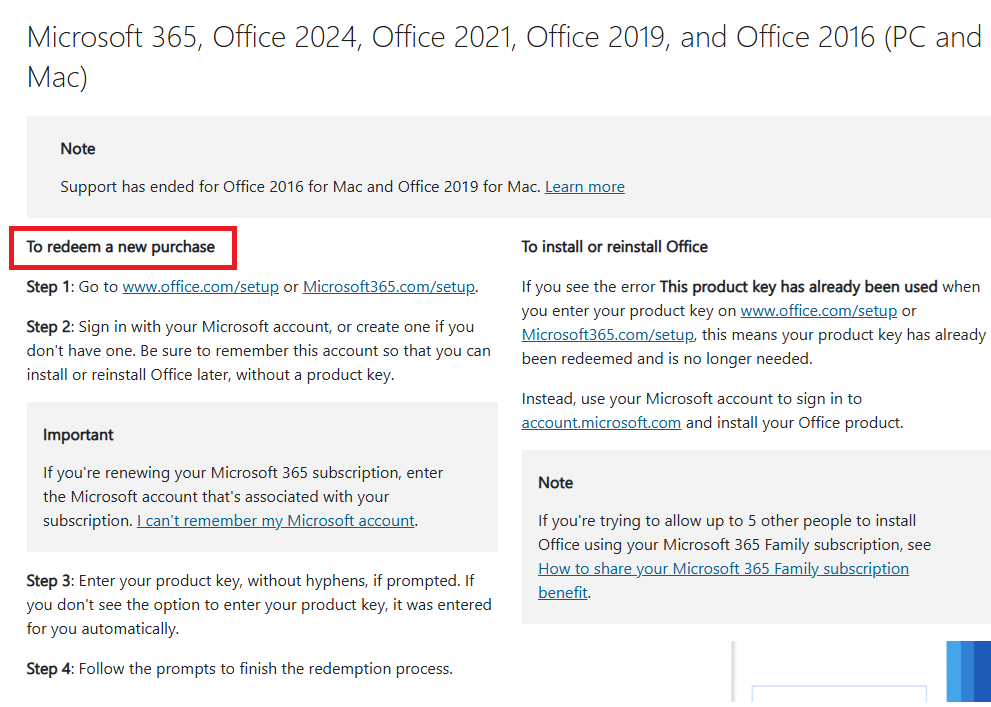
Task: Click the To install or reinstall Office heading
Action: click(x=614, y=246)
